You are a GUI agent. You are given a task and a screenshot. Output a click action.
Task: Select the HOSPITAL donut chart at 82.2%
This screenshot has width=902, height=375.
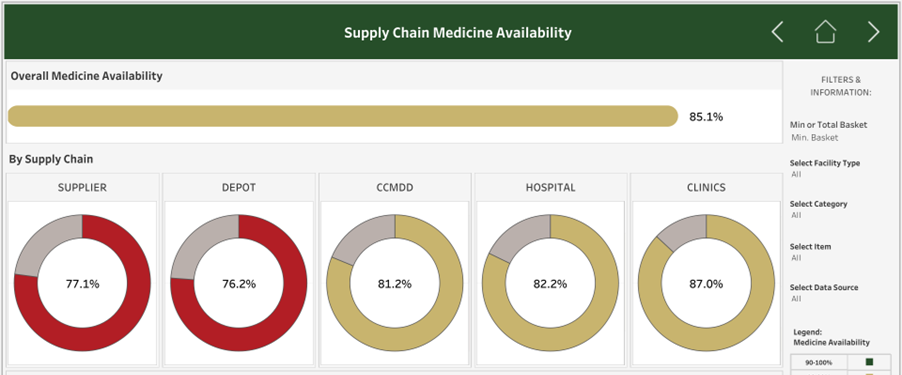(x=551, y=283)
